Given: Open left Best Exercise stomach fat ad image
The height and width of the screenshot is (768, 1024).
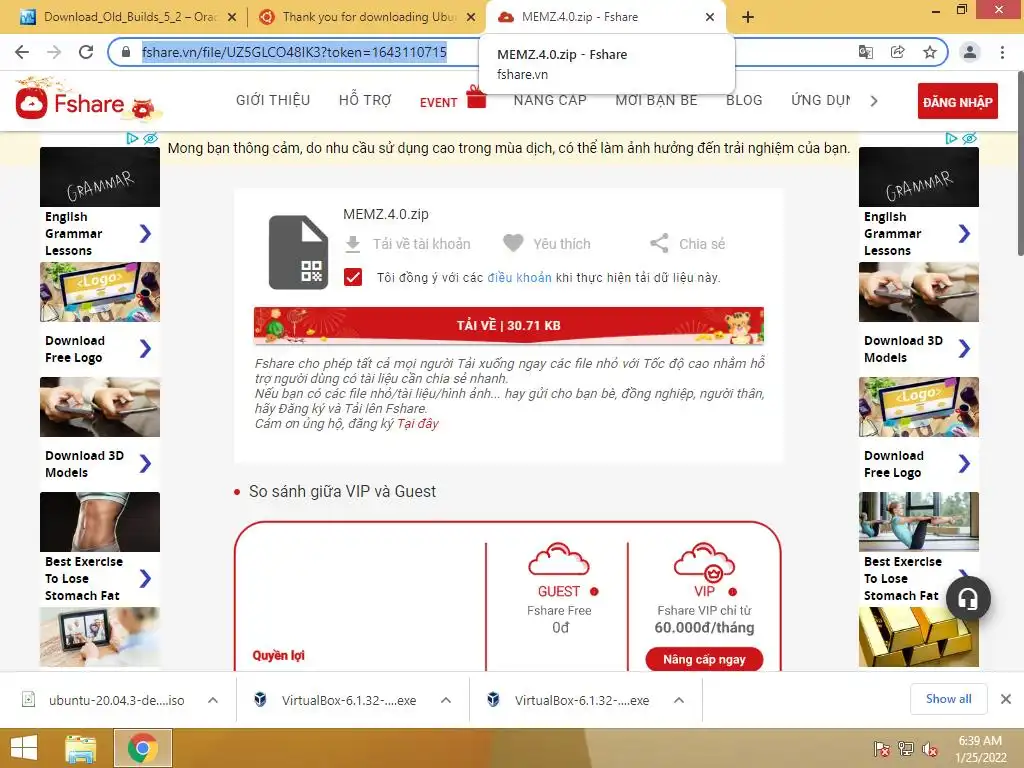Looking at the screenshot, I should 100,522.
